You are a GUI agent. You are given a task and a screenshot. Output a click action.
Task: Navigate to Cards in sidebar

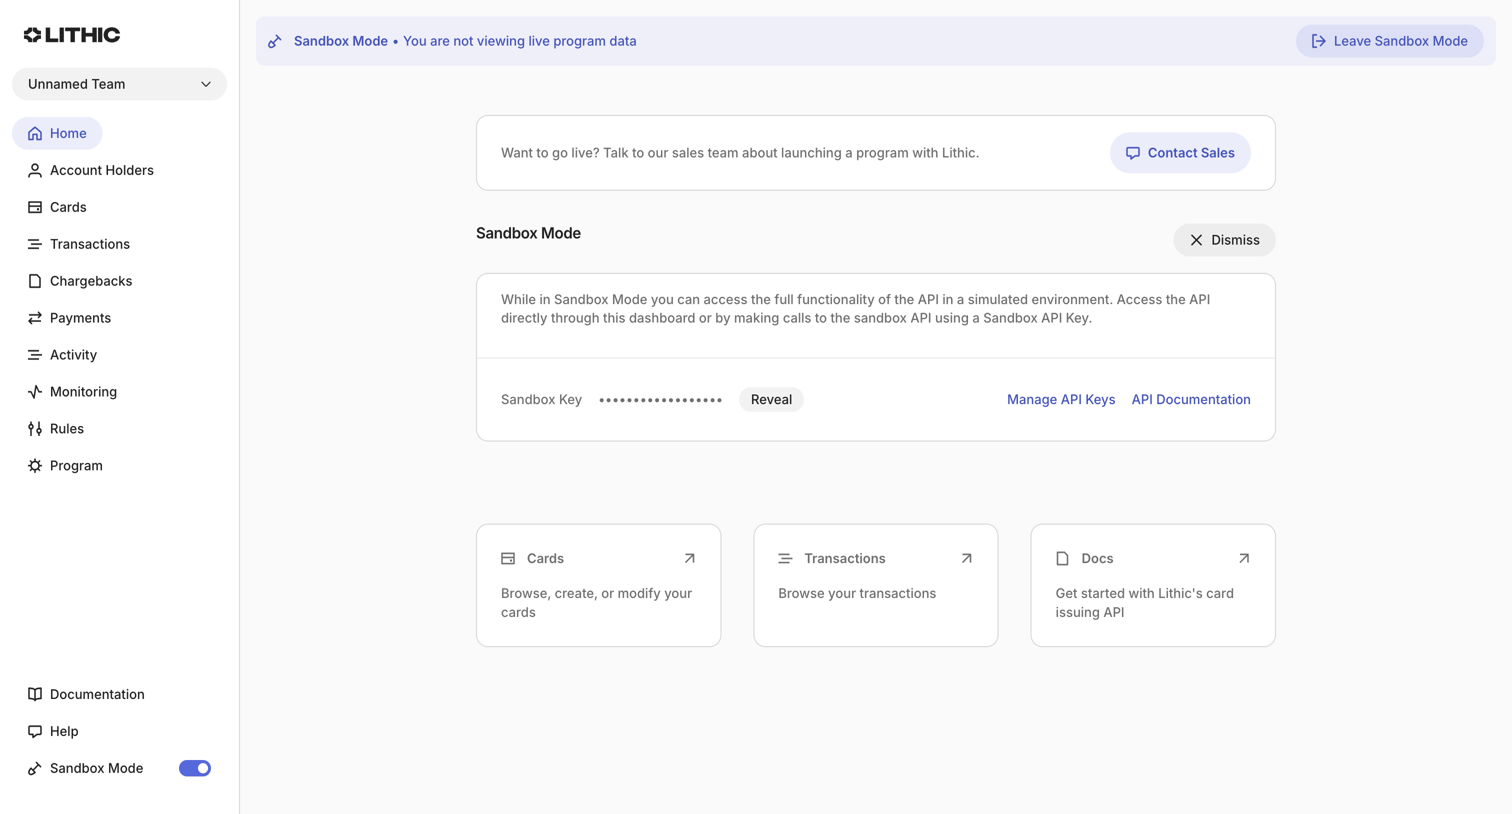(x=57, y=207)
